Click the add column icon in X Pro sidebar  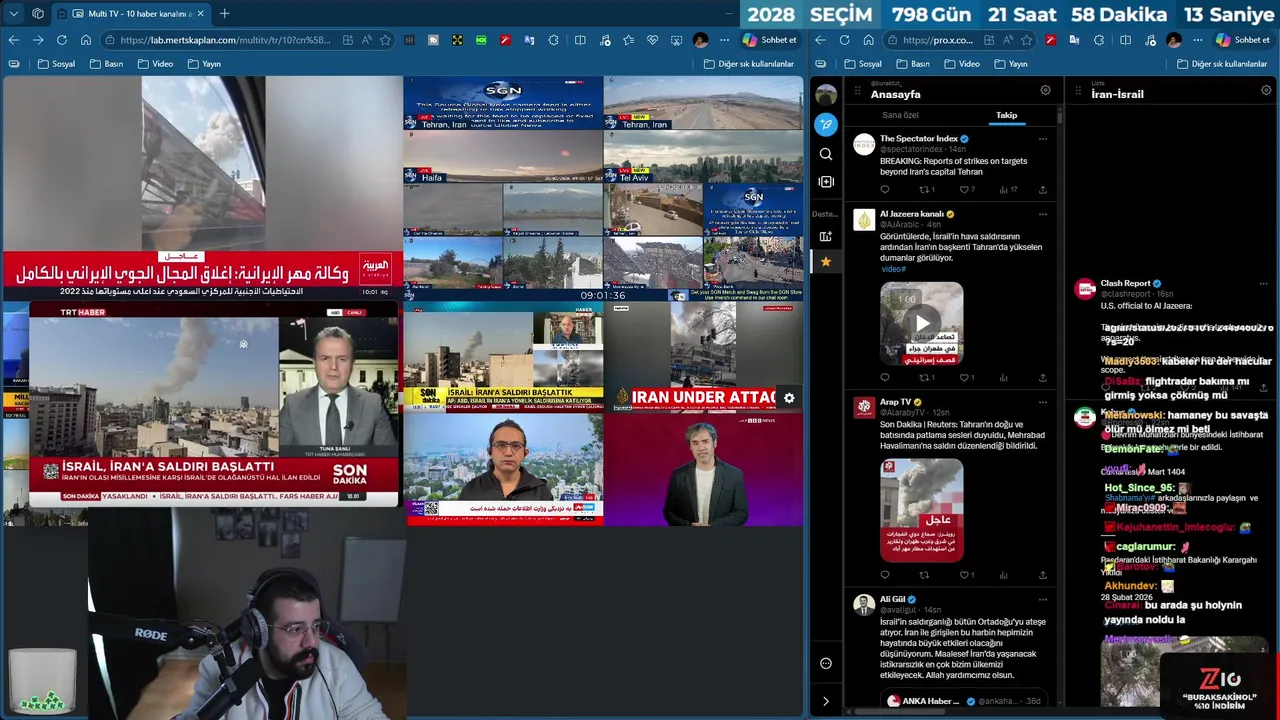point(826,182)
